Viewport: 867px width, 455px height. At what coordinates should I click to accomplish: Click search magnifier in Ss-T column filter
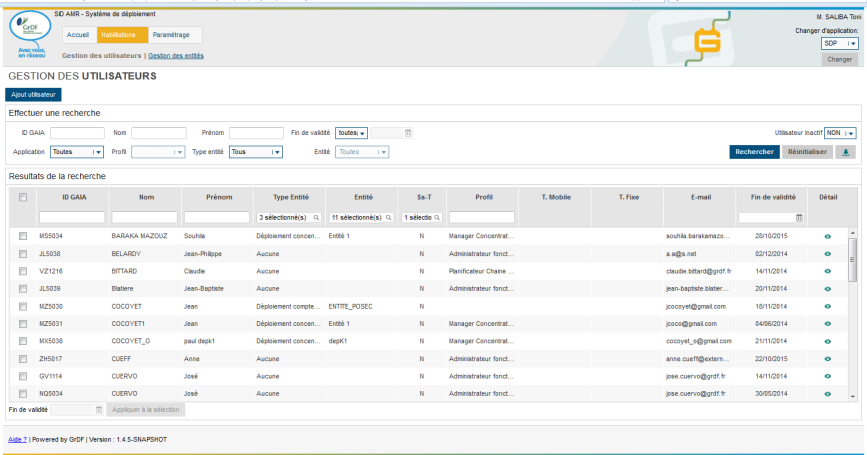point(437,218)
